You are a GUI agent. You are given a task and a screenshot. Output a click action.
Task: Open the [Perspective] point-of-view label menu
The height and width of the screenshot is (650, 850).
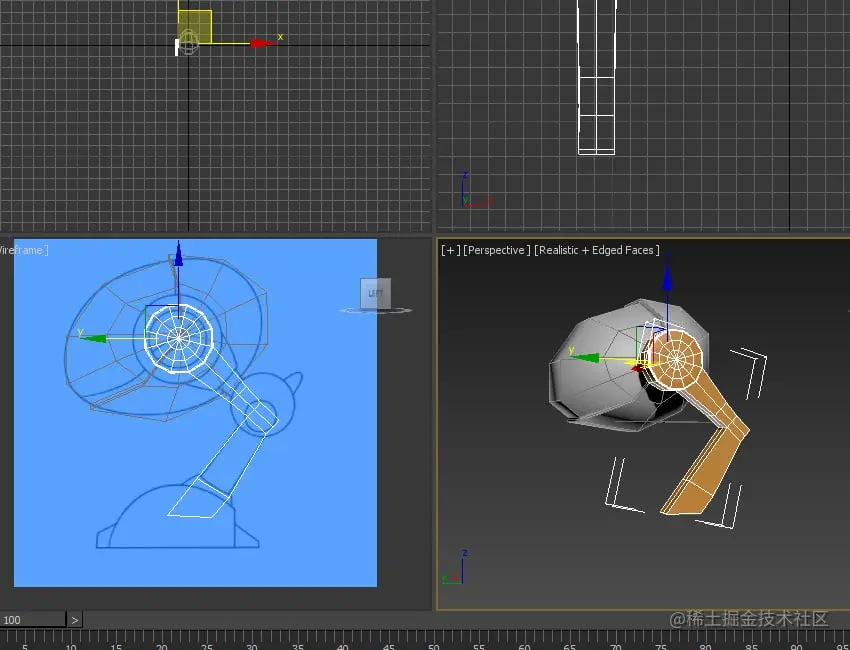(x=497, y=250)
